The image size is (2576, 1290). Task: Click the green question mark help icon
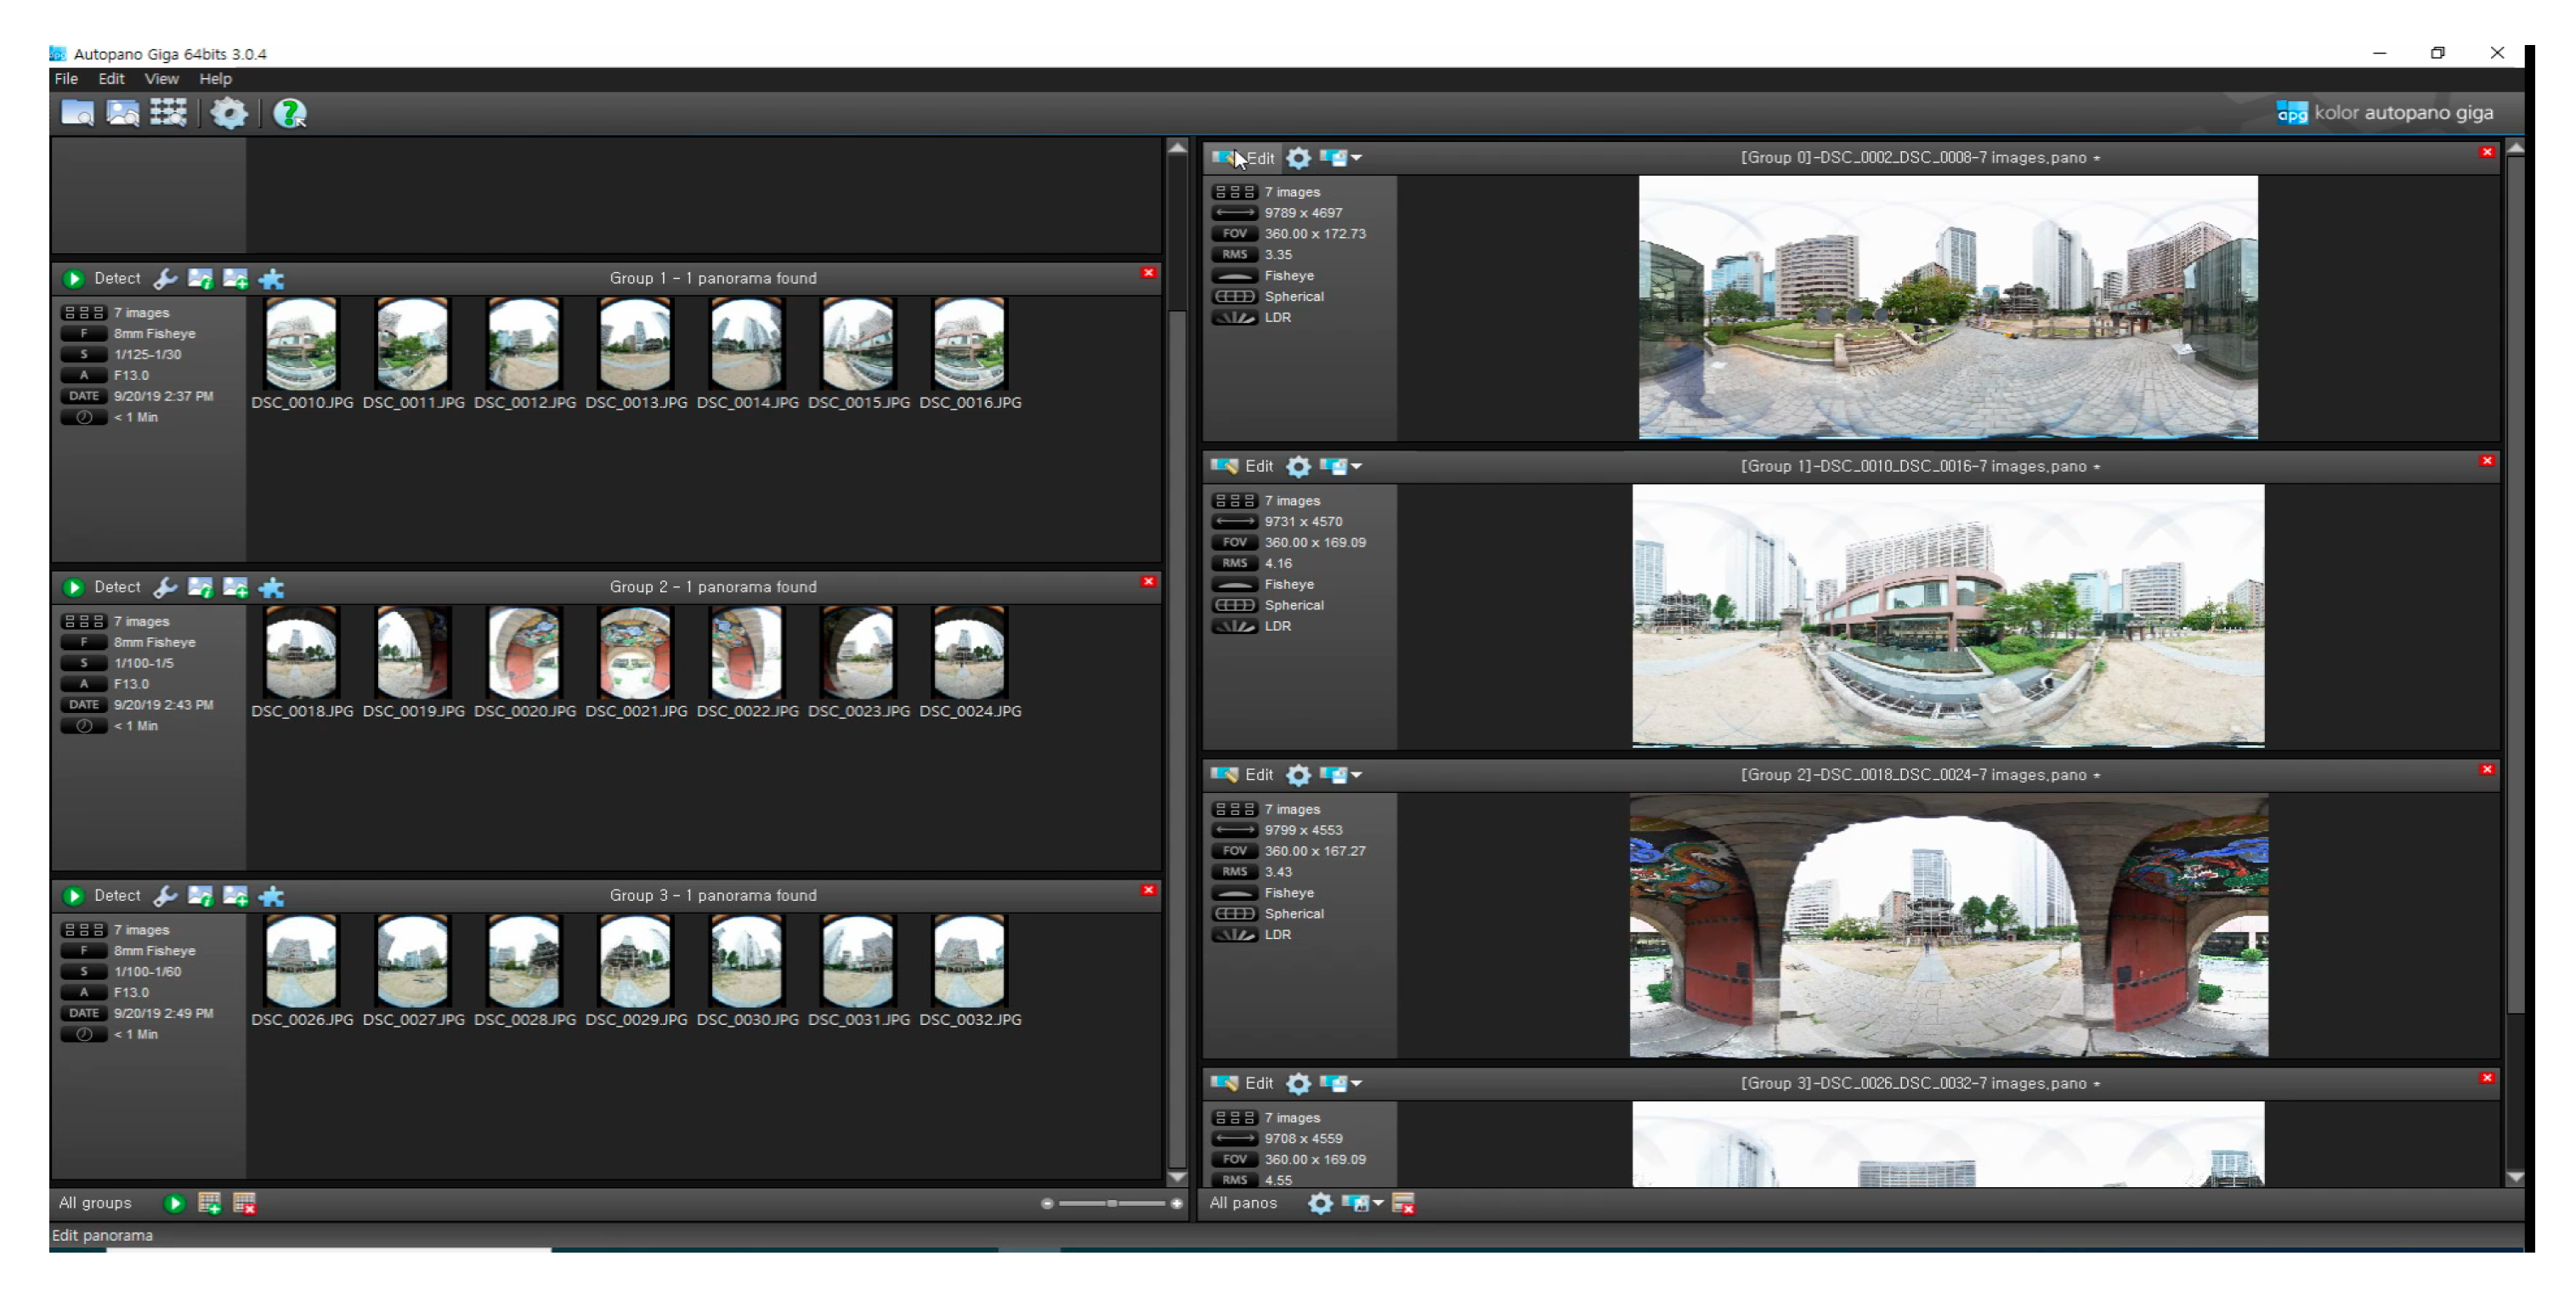tap(290, 113)
